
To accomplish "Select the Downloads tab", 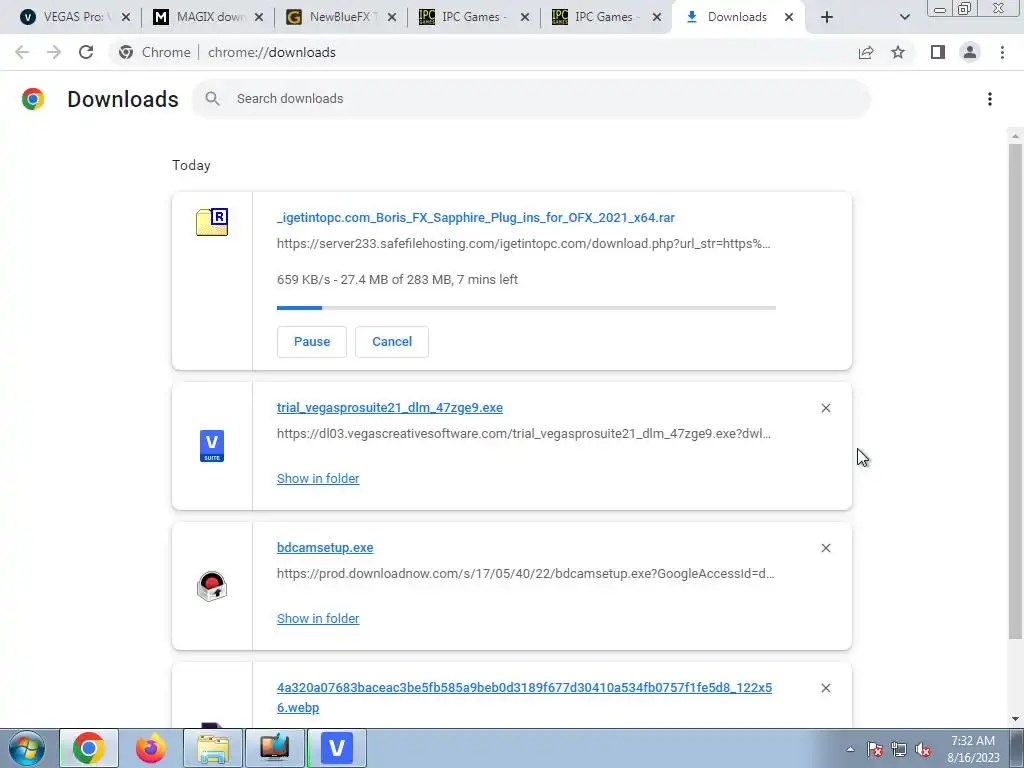I will click(737, 17).
